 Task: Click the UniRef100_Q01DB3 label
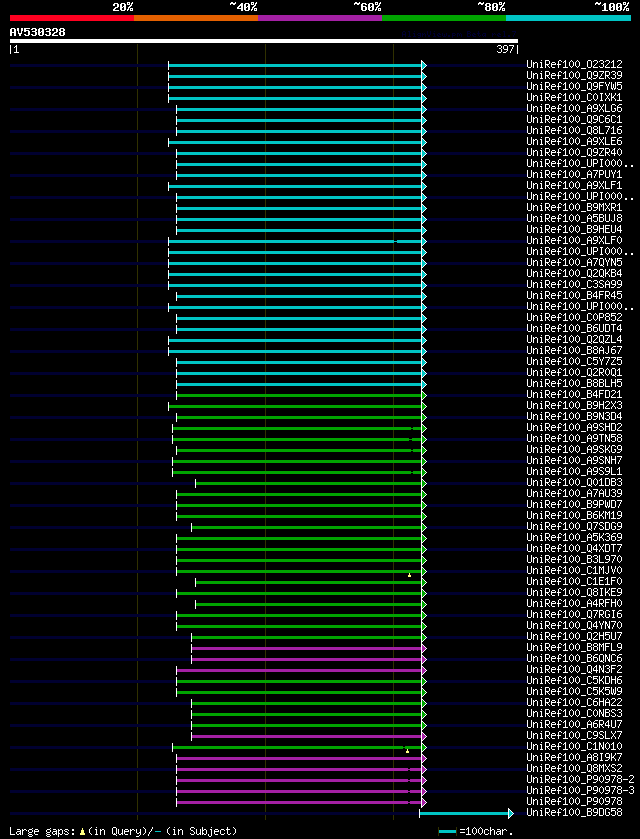tap(574, 483)
